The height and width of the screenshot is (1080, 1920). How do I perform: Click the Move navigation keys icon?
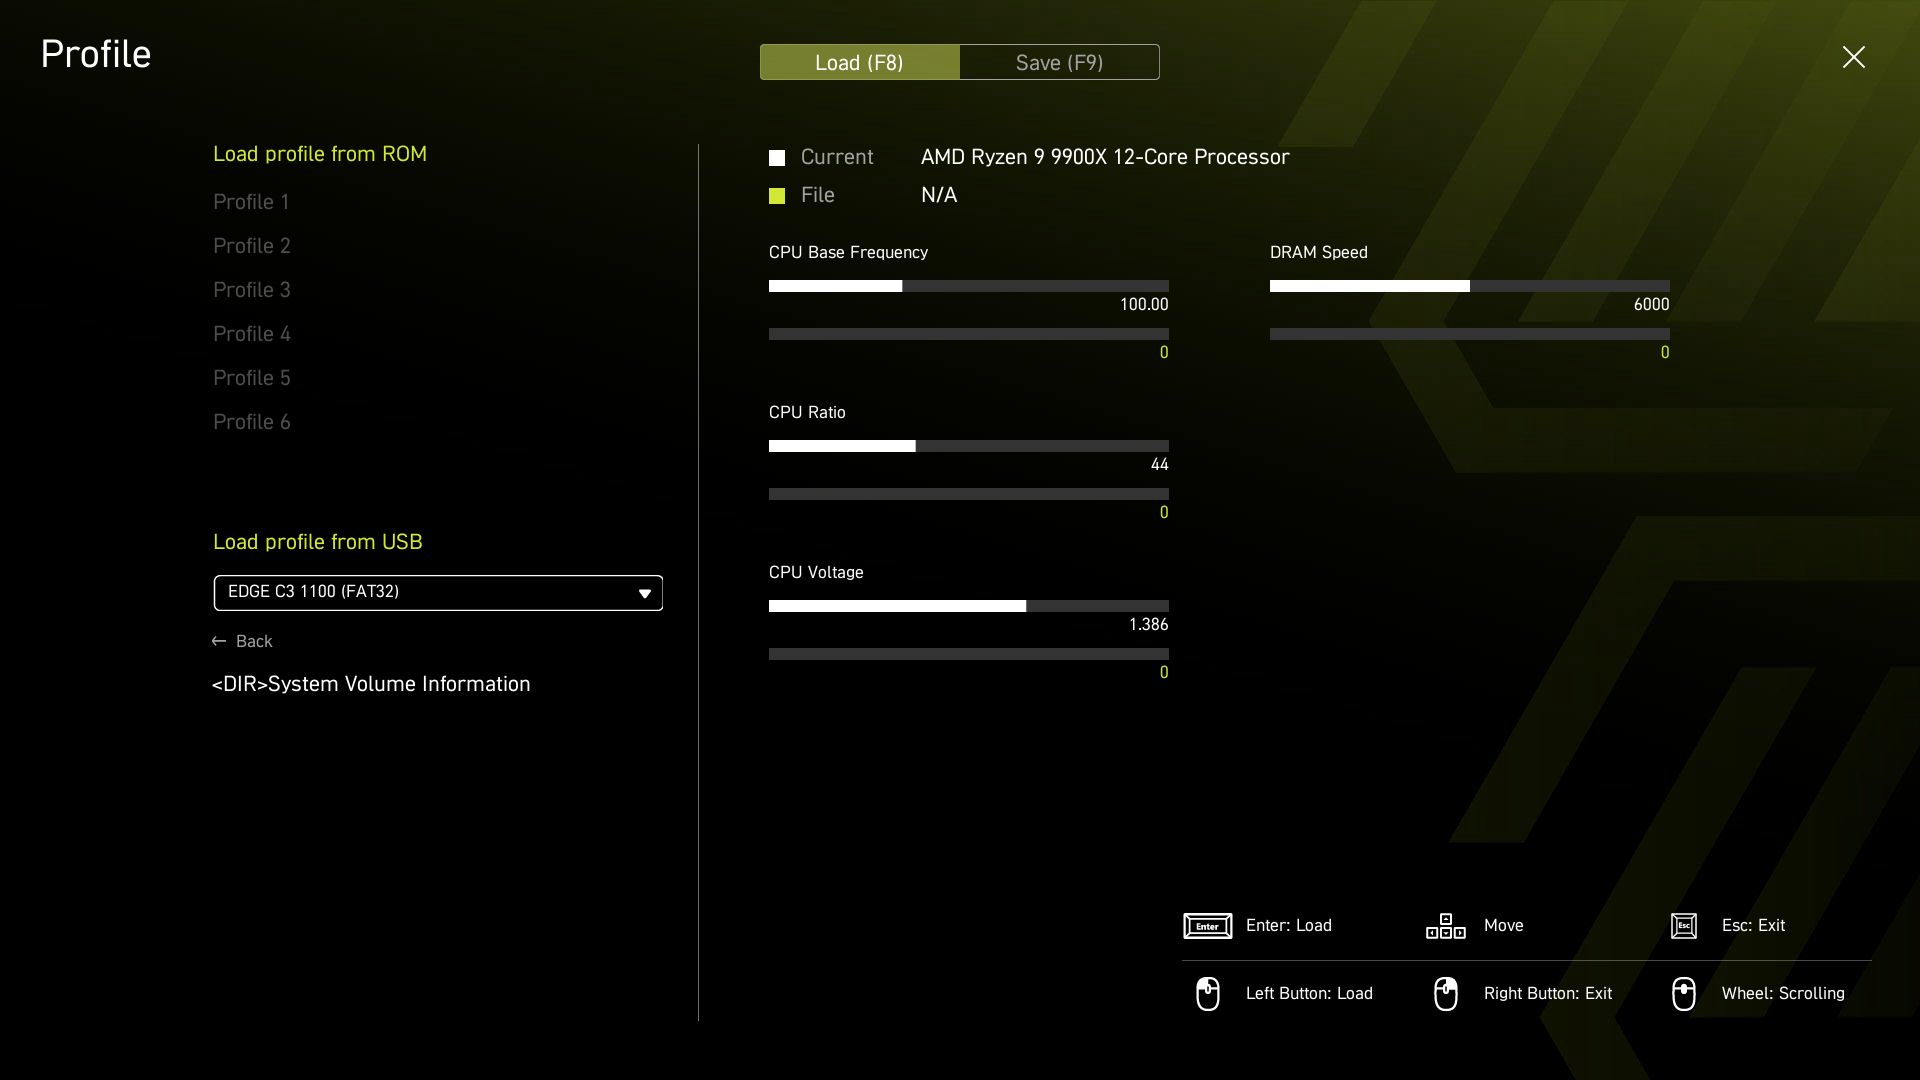point(1444,926)
